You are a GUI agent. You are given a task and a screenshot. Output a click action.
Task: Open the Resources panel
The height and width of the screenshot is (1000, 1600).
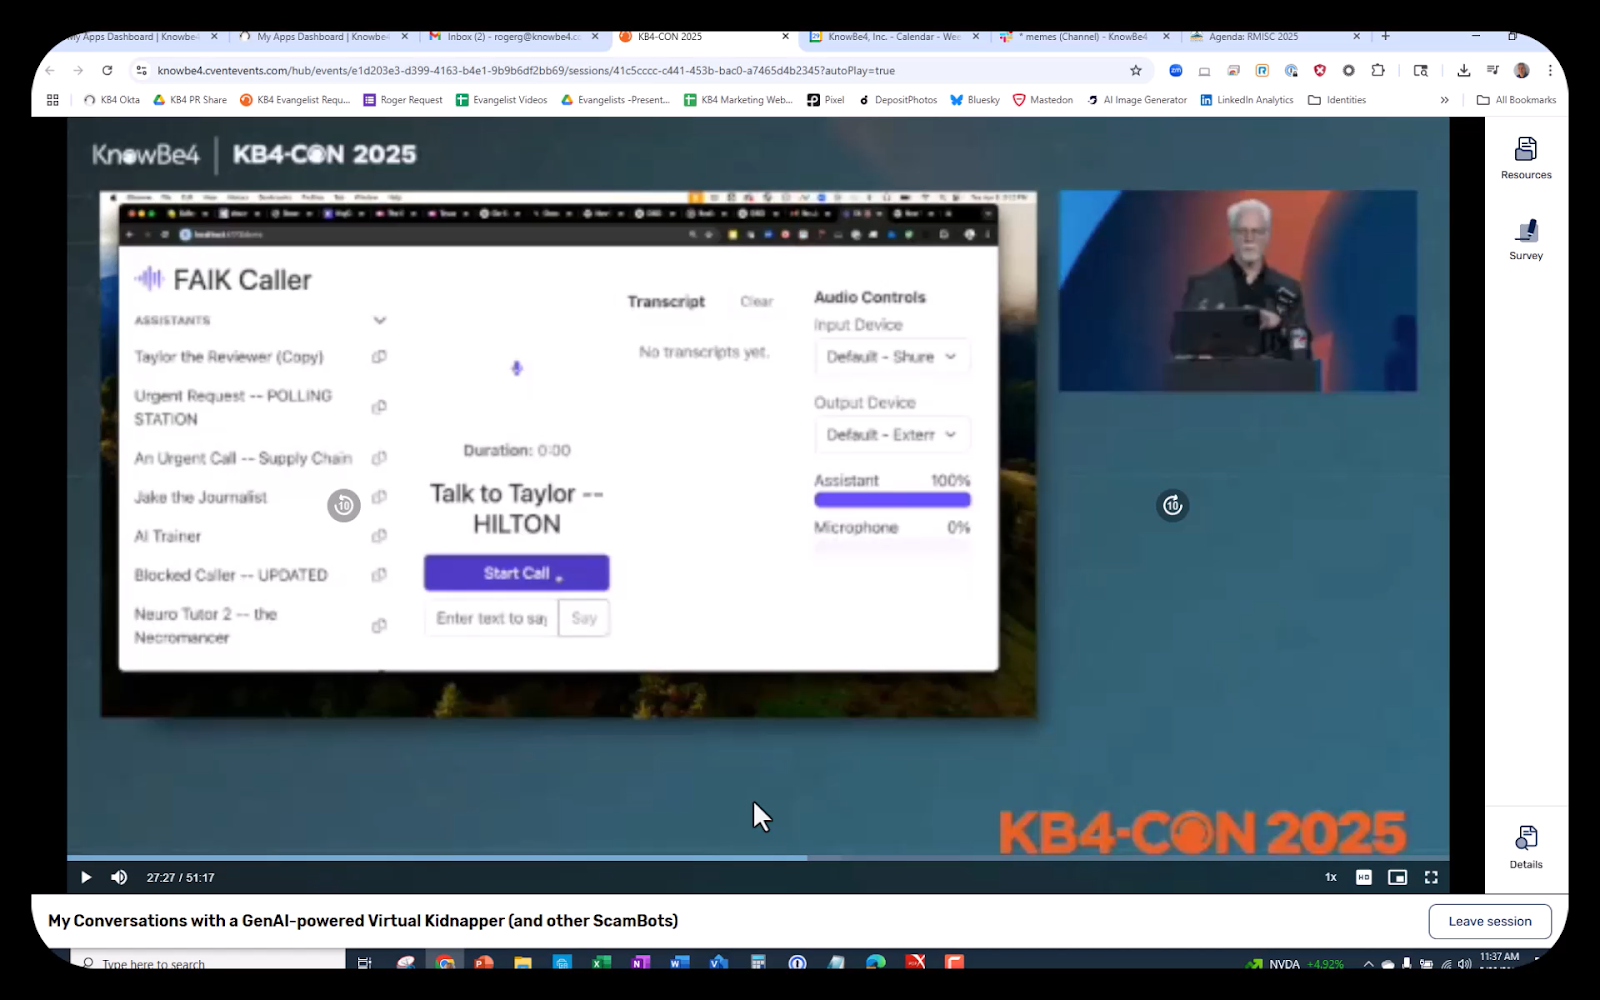coord(1526,158)
